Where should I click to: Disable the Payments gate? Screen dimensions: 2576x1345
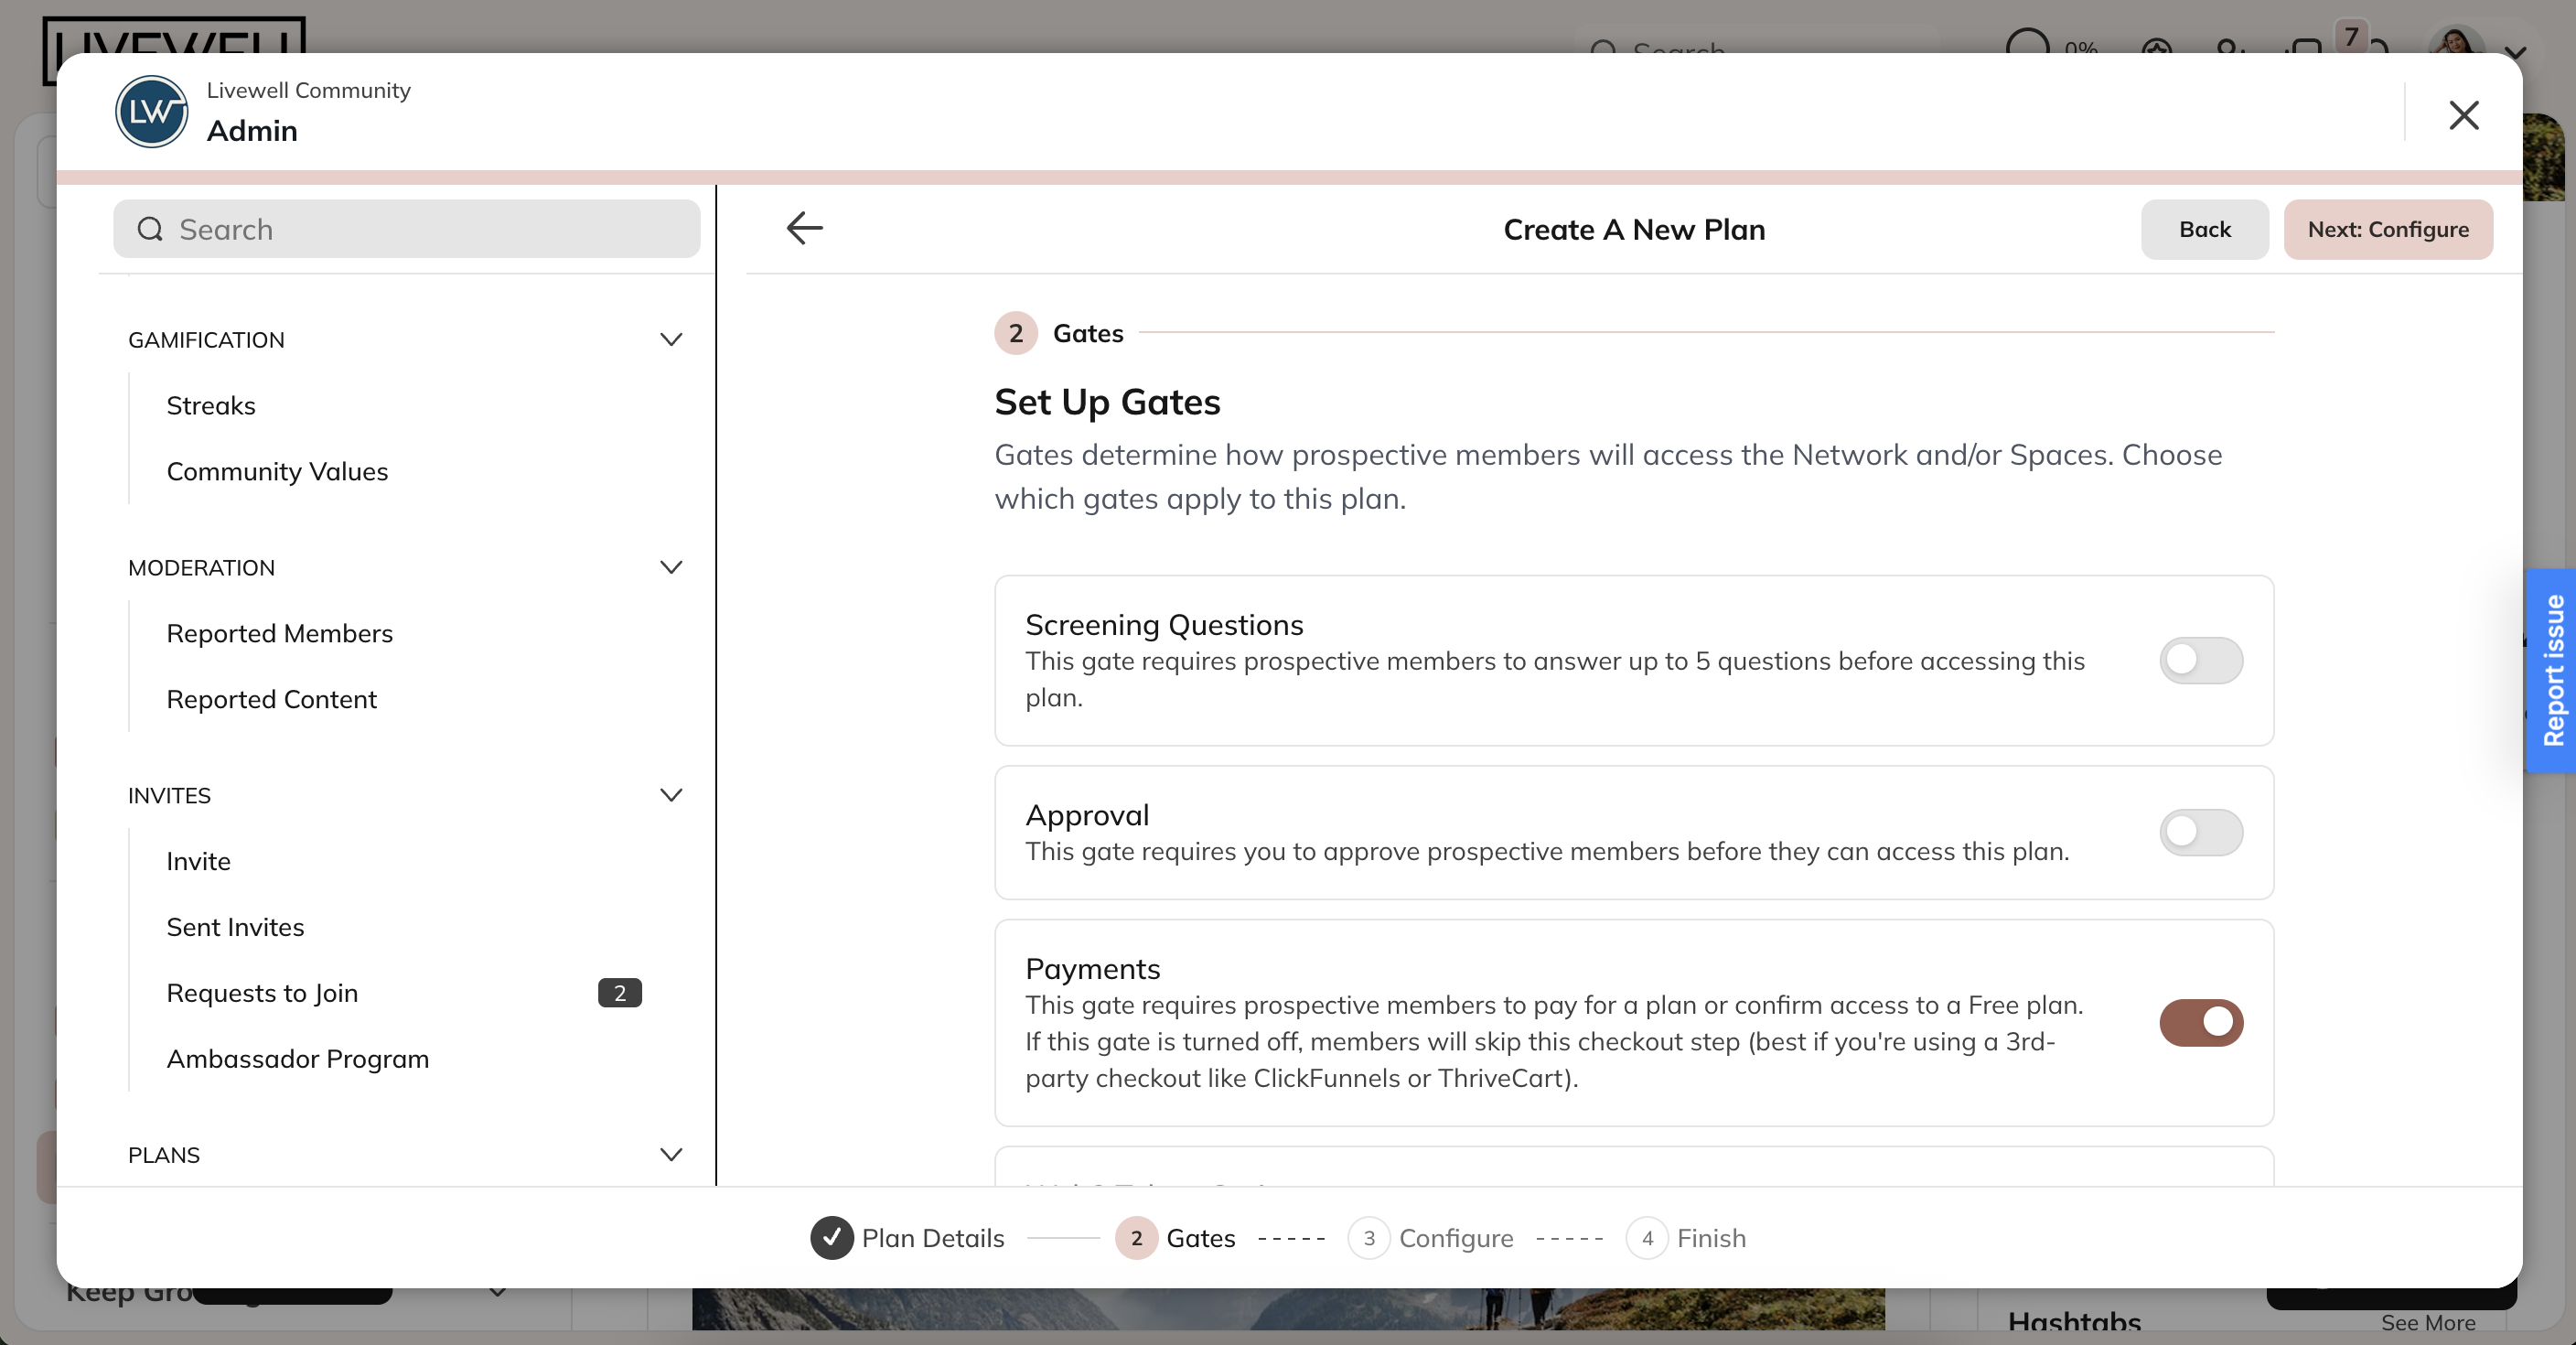(x=2201, y=1021)
